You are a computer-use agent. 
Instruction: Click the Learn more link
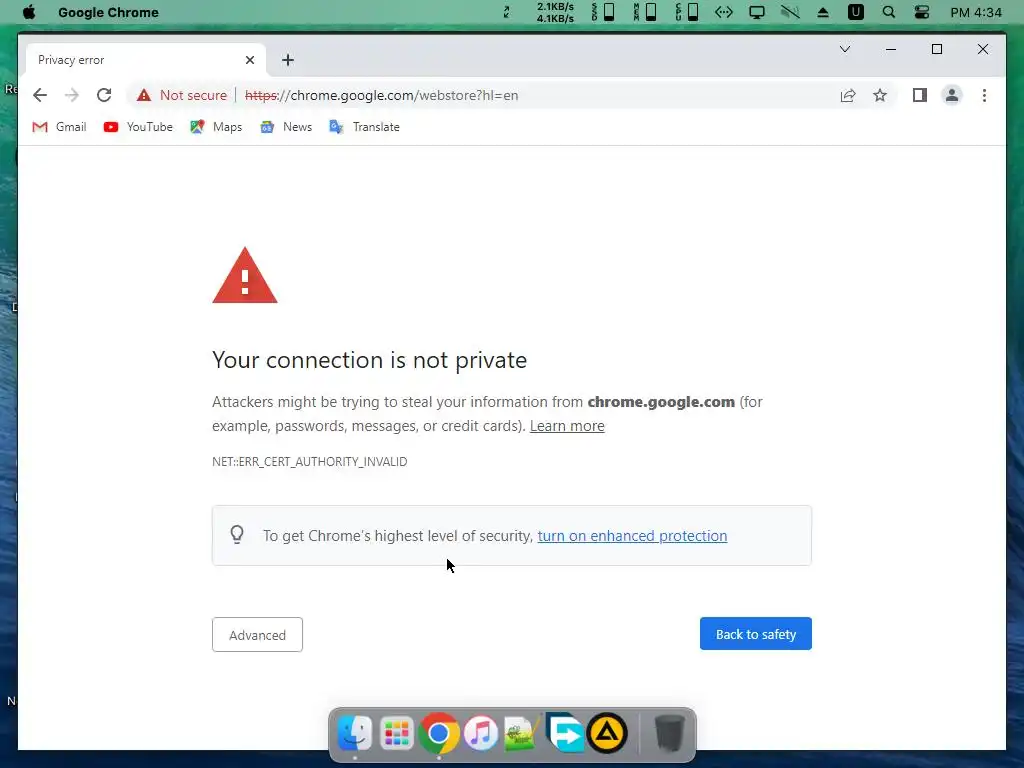pos(567,426)
